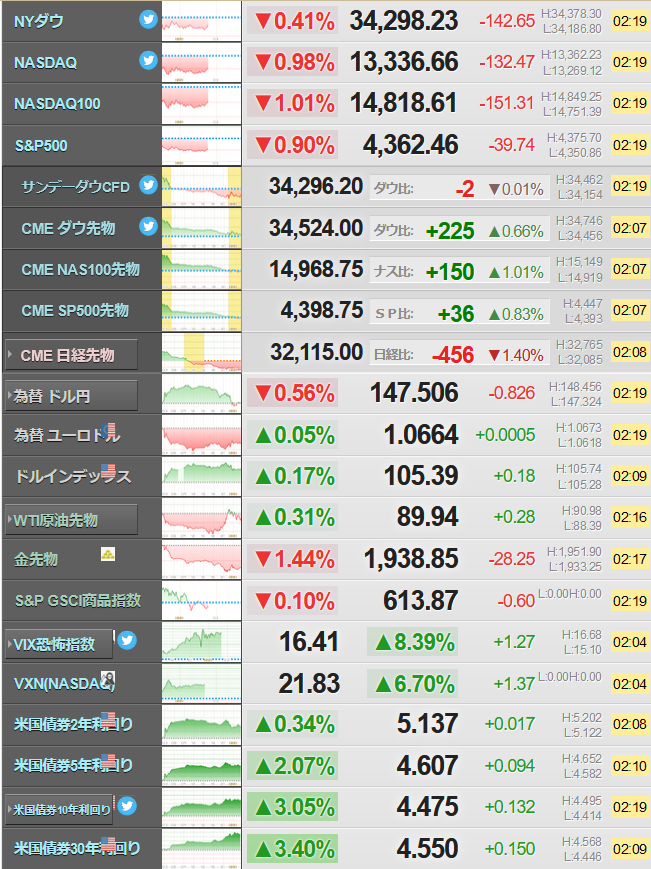Open the VIX恐怖指数 mini chart
This screenshot has width=651, height=869.
202,642
